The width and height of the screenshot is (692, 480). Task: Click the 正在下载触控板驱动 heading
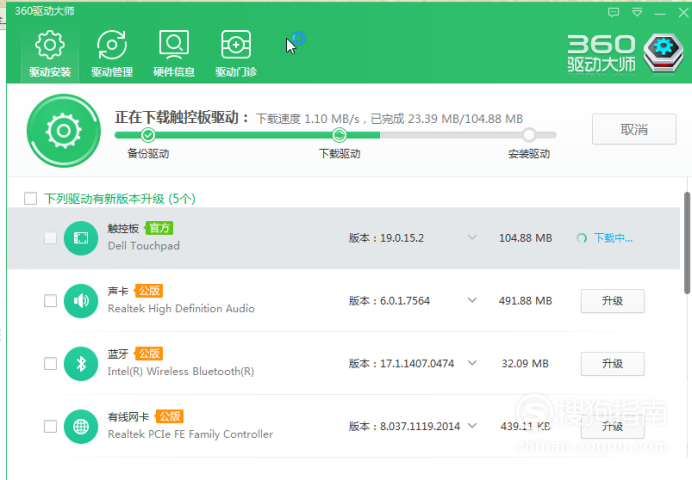click(182, 117)
